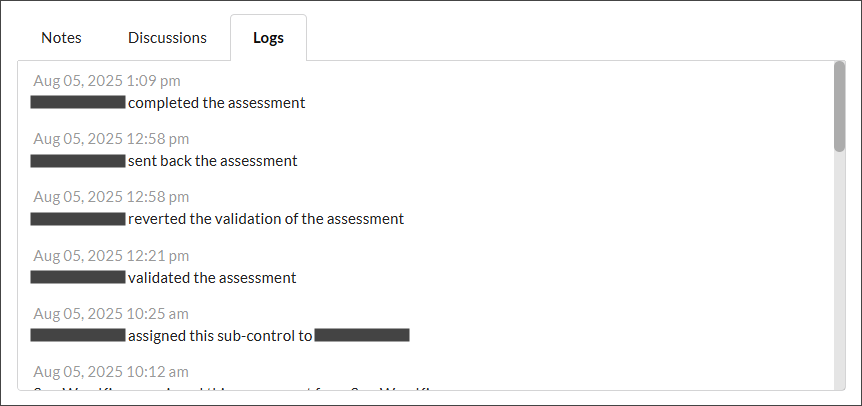Click the 'completed the assessment' log entry

216,103
